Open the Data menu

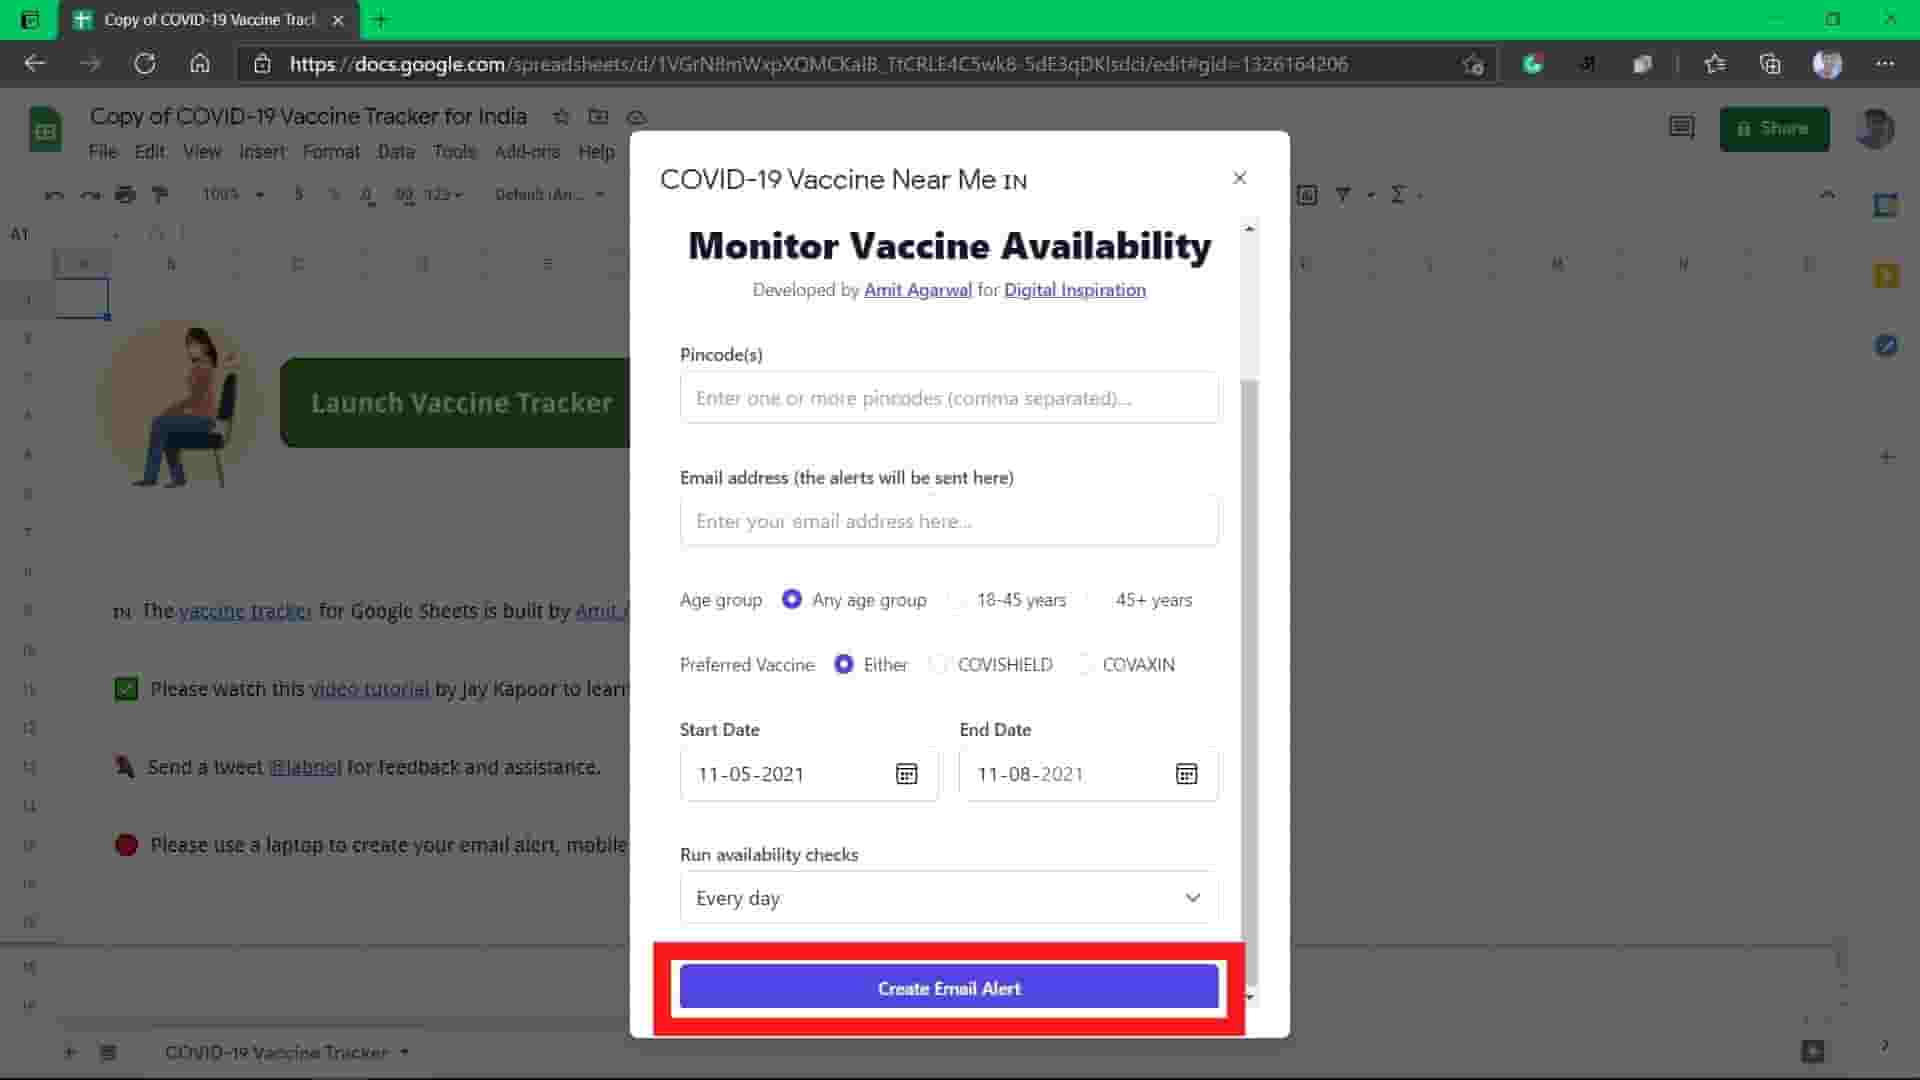pos(396,152)
